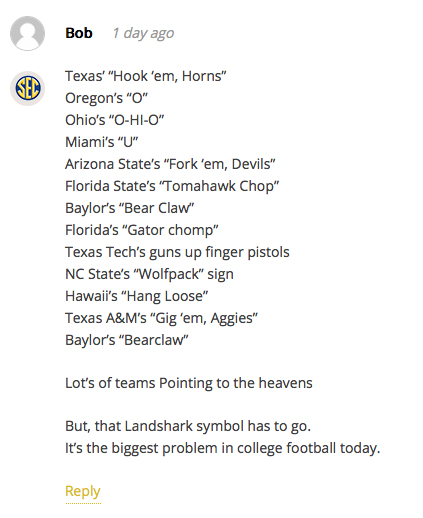Click the Landshark symbol sentence

tap(188, 426)
